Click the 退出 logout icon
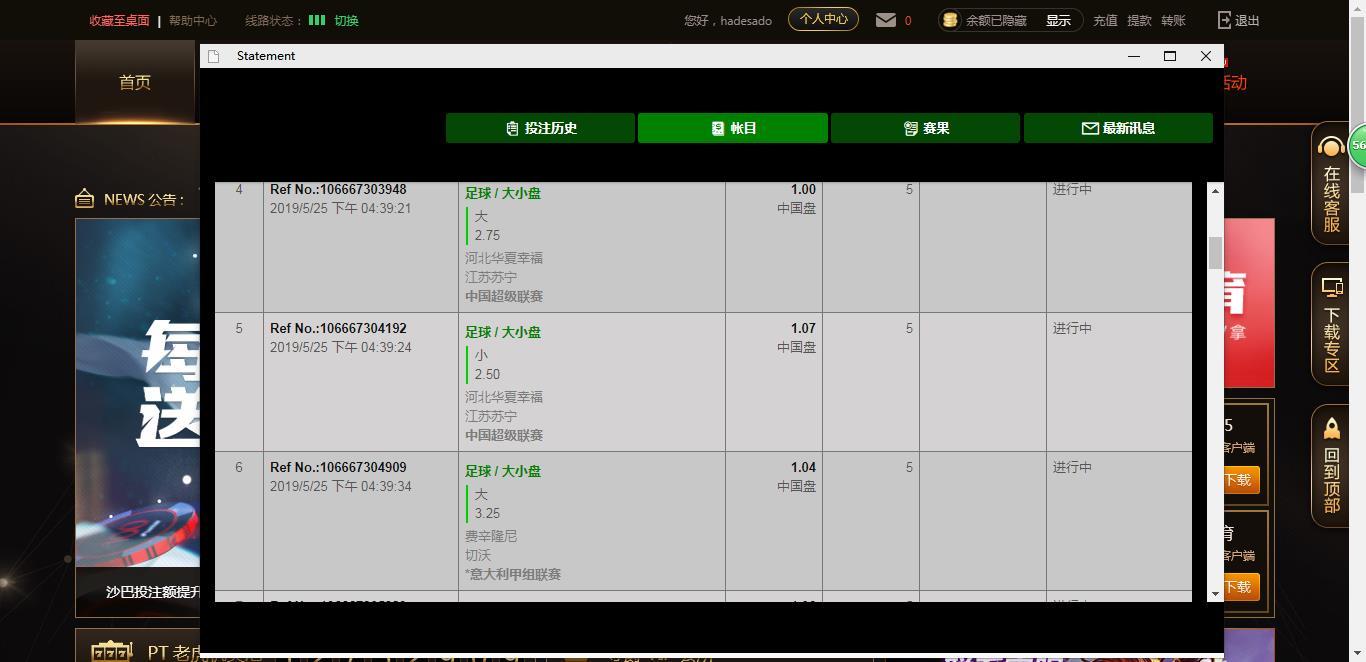This screenshot has width=1366, height=662. [x=1225, y=20]
